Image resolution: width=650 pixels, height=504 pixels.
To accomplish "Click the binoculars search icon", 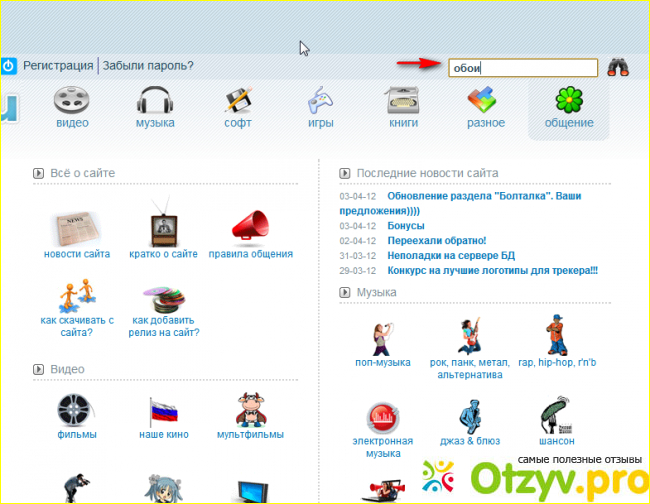I will (619, 67).
